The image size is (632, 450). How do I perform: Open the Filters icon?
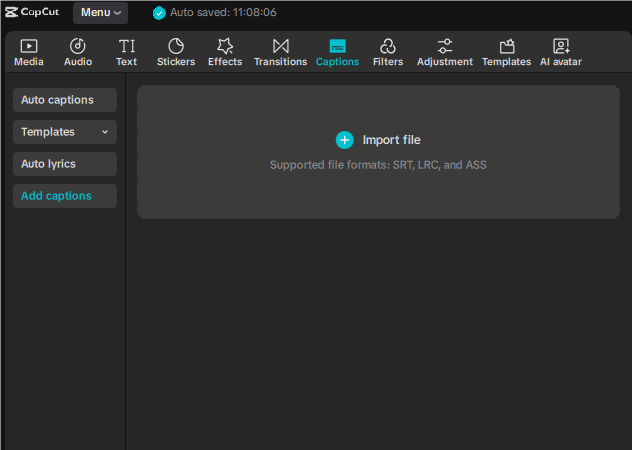point(388,46)
